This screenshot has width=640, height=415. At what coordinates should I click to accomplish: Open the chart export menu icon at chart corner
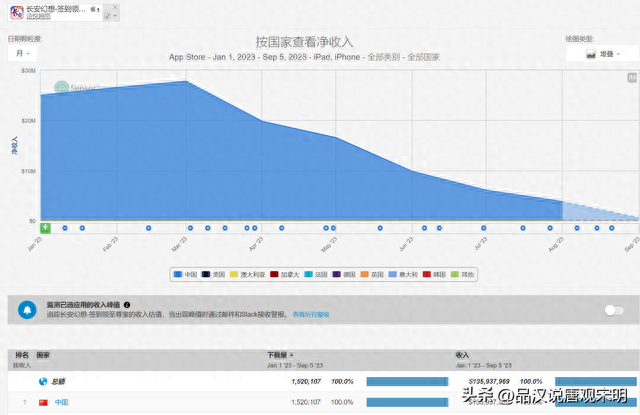[x=631, y=78]
